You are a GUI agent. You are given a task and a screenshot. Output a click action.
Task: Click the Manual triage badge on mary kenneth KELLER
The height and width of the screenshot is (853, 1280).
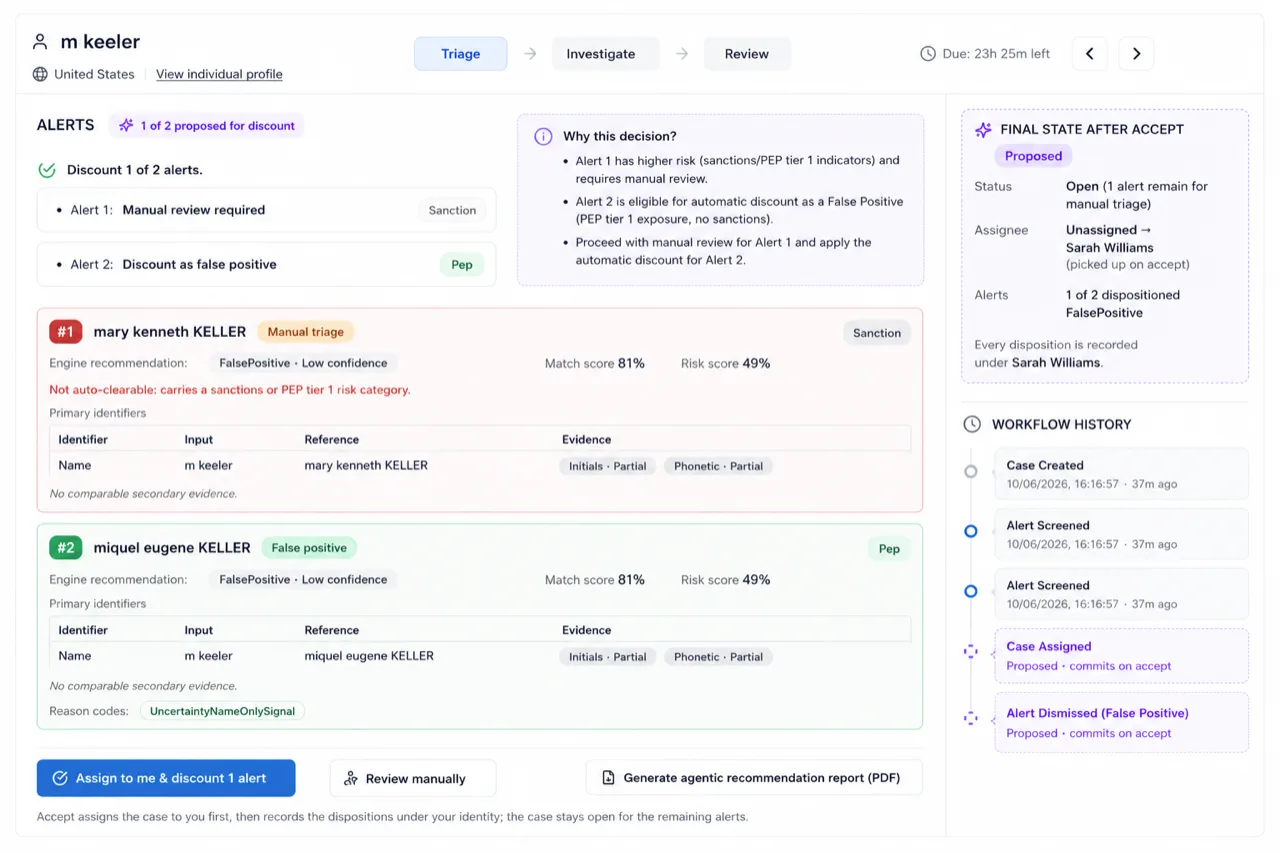pyautogui.click(x=305, y=332)
